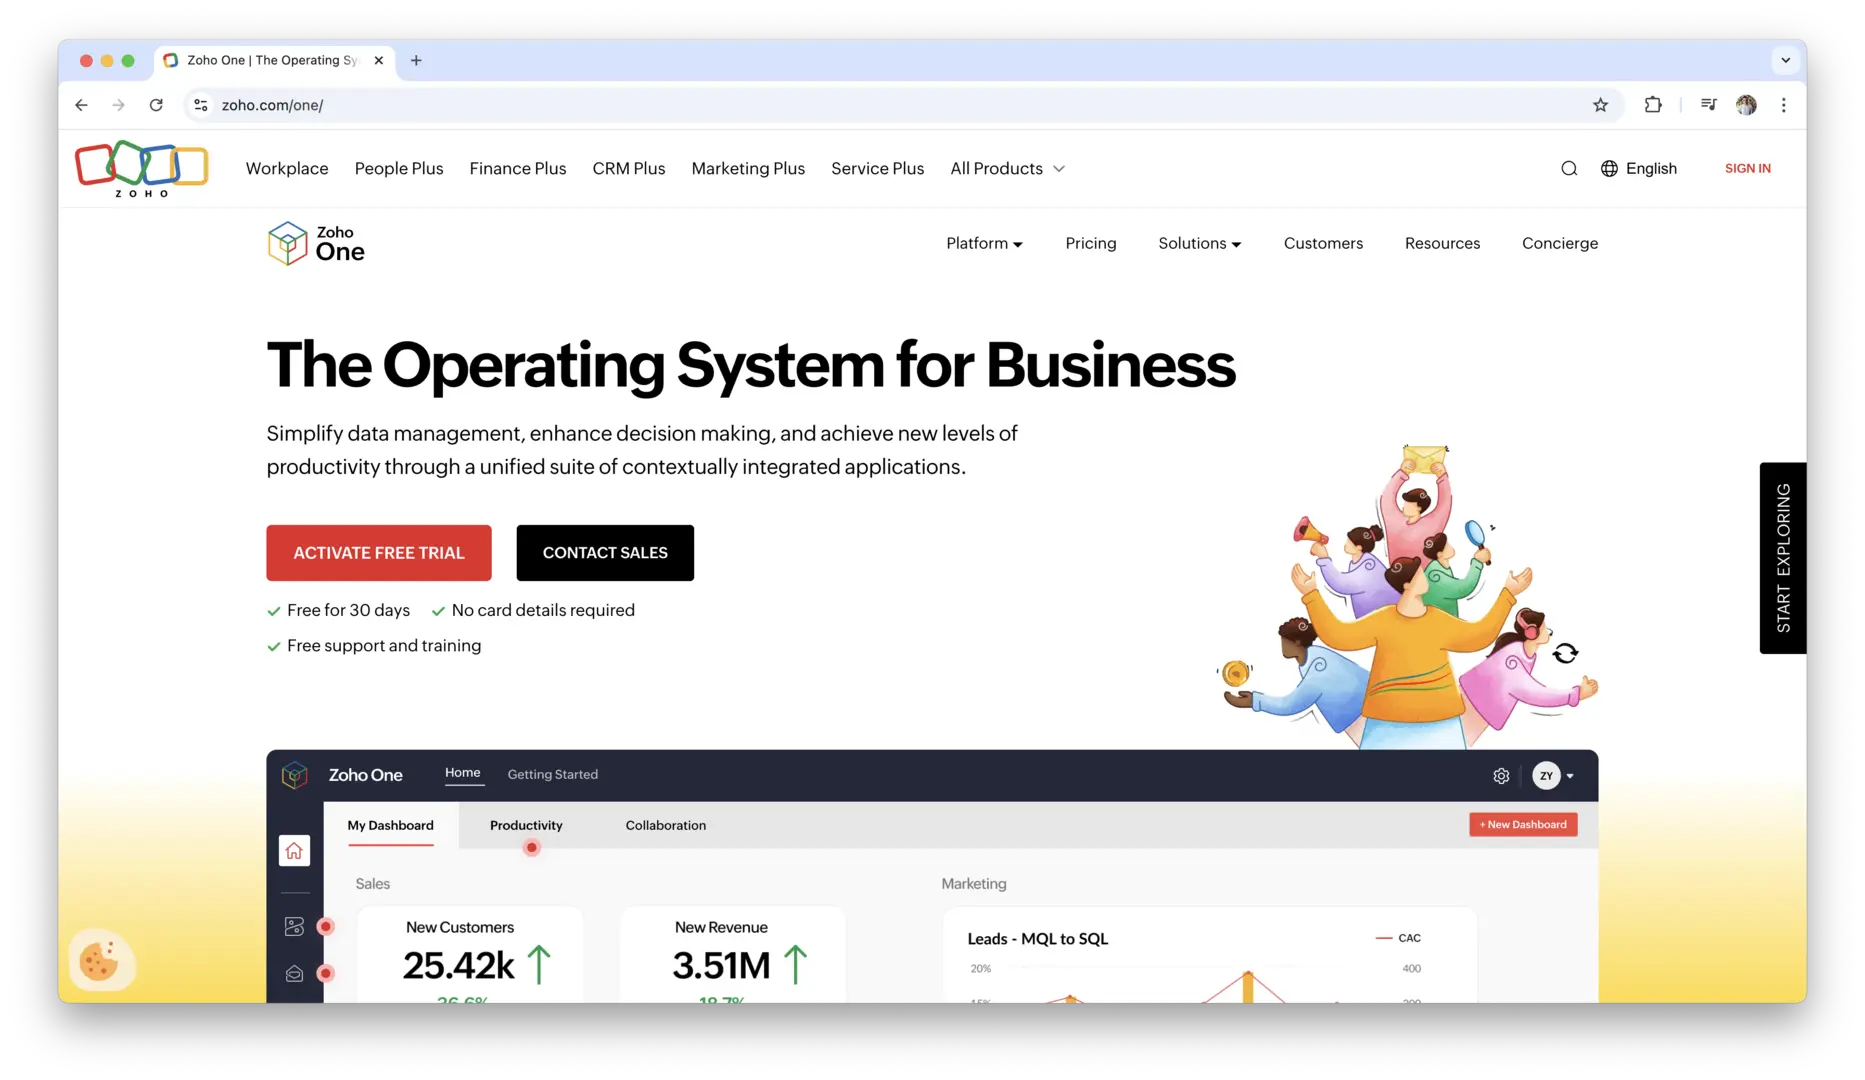1865x1080 pixels.
Task: Click the hero illustration of people
Action: 1407,597
